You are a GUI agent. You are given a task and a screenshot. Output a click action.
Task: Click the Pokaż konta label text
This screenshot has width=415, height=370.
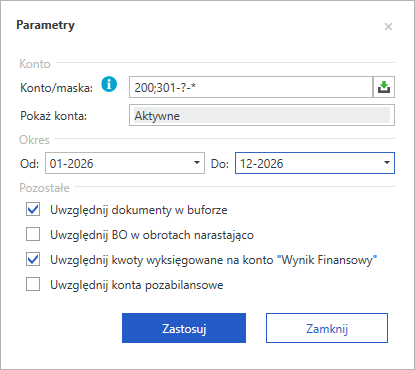click(53, 116)
